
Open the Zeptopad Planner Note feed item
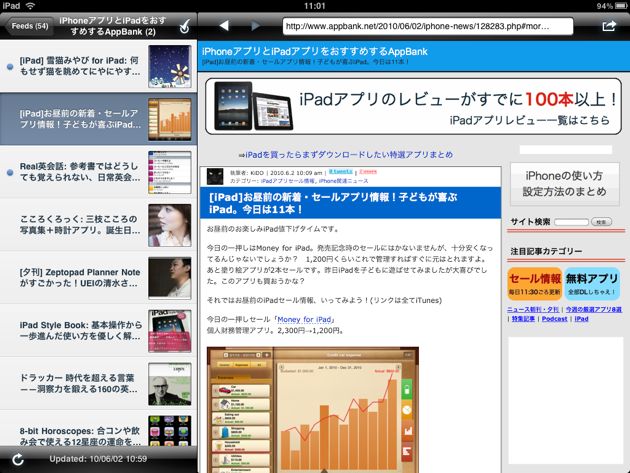[98, 278]
